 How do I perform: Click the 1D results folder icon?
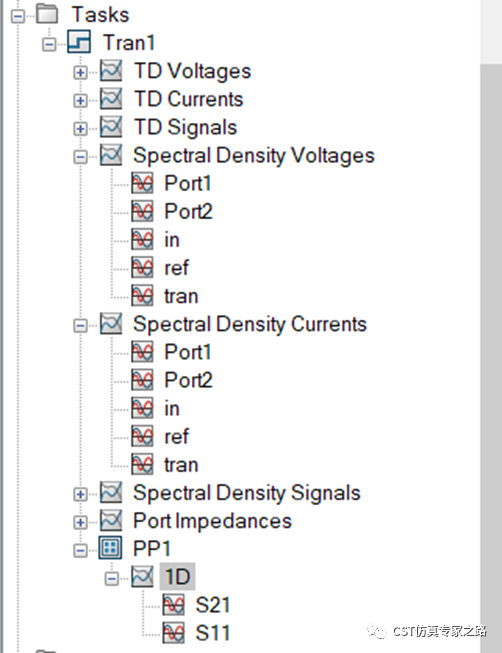tap(142, 576)
